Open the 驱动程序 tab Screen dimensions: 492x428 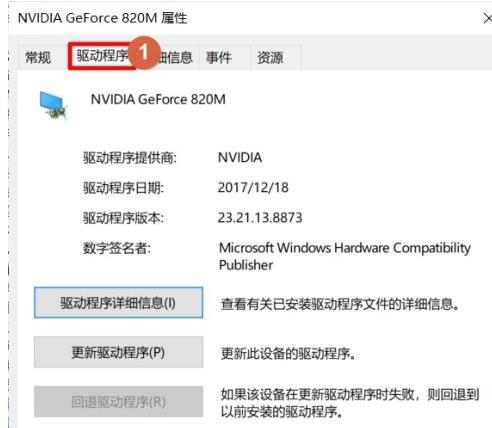[102, 56]
